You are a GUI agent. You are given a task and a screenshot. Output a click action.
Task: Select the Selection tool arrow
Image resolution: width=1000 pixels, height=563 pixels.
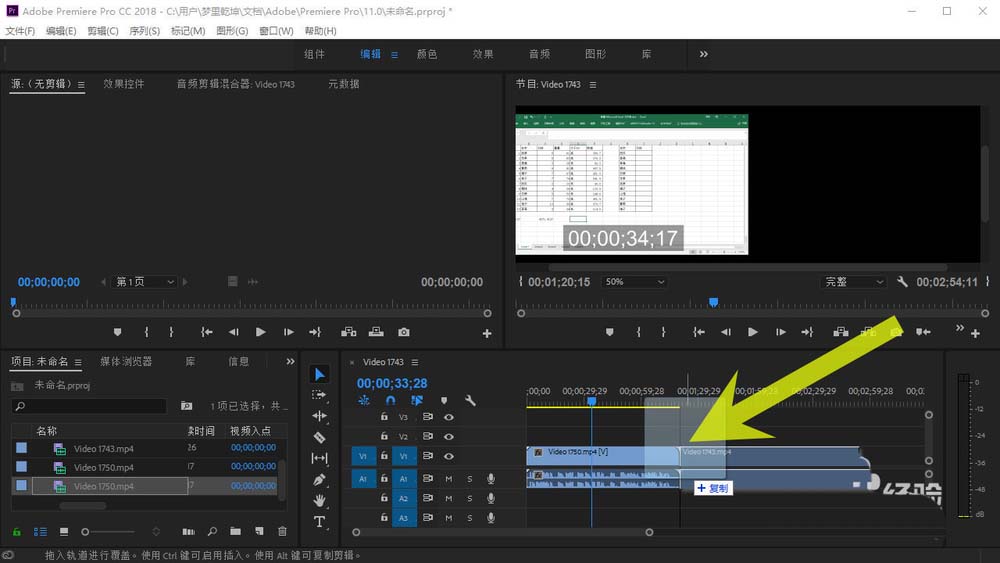(x=320, y=374)
